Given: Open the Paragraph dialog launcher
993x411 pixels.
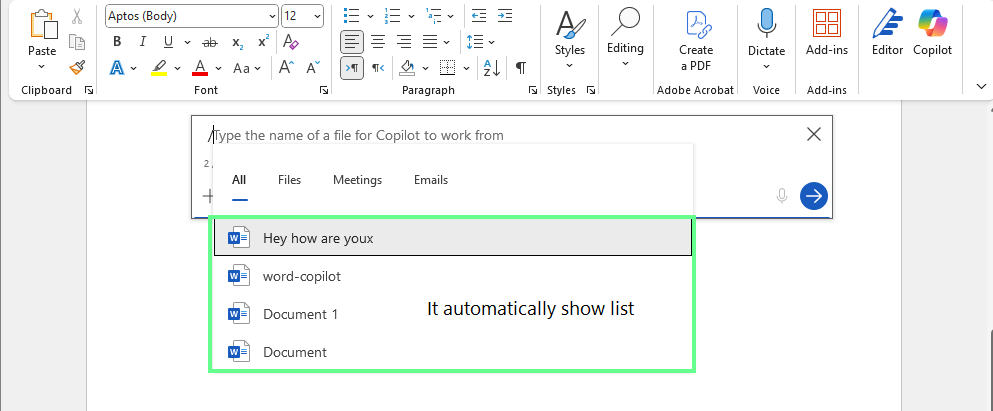Looking at the screenshot, I should [x=533, y=91].
